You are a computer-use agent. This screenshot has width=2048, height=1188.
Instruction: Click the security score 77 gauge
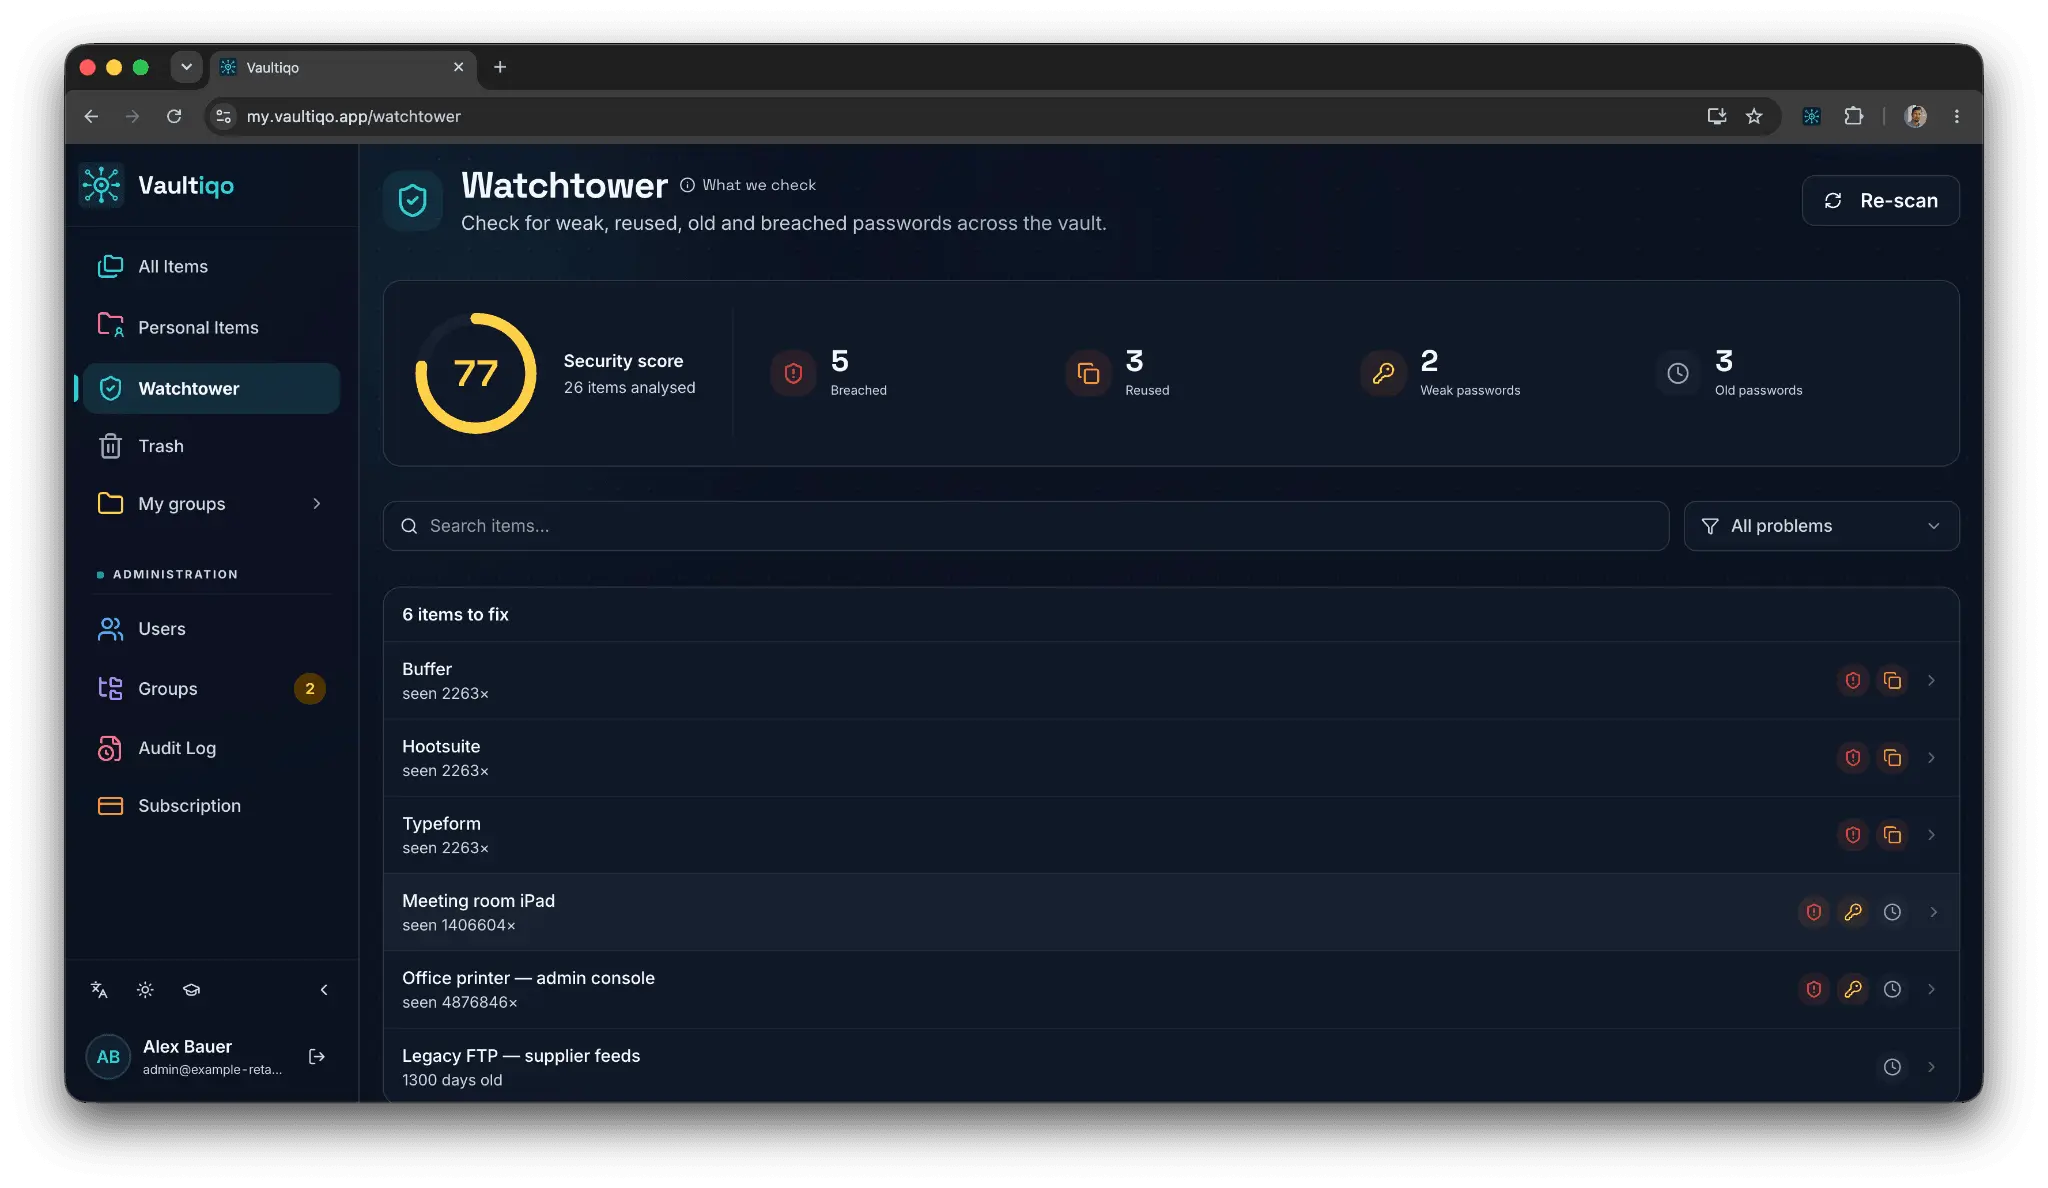click(476, 373)
